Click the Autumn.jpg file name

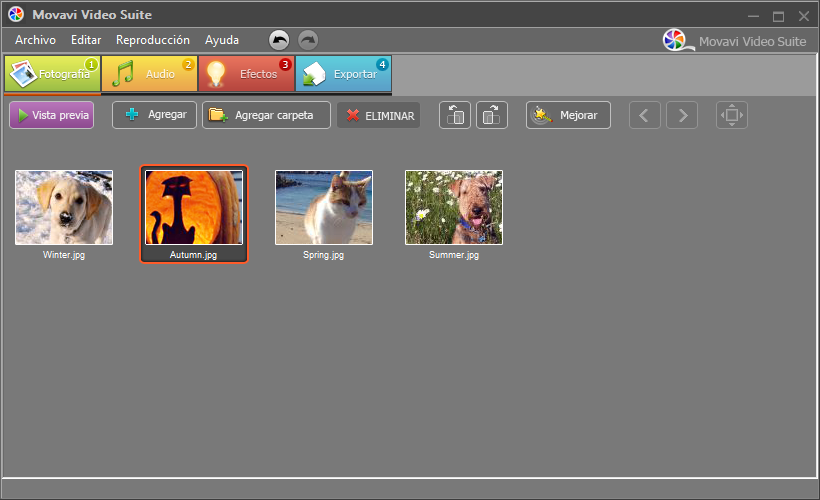point(193,255)
